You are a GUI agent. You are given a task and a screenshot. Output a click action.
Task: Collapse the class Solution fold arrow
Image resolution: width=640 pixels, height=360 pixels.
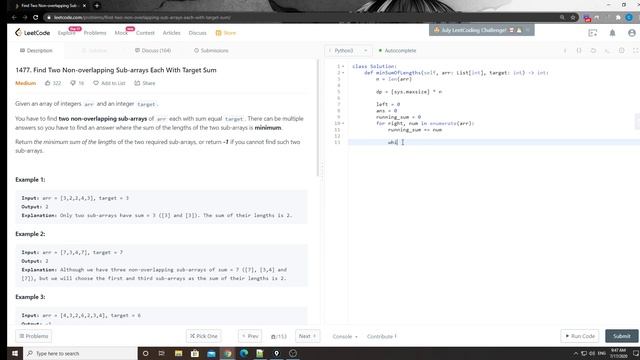pyautogui.click(x=343, y=66)
